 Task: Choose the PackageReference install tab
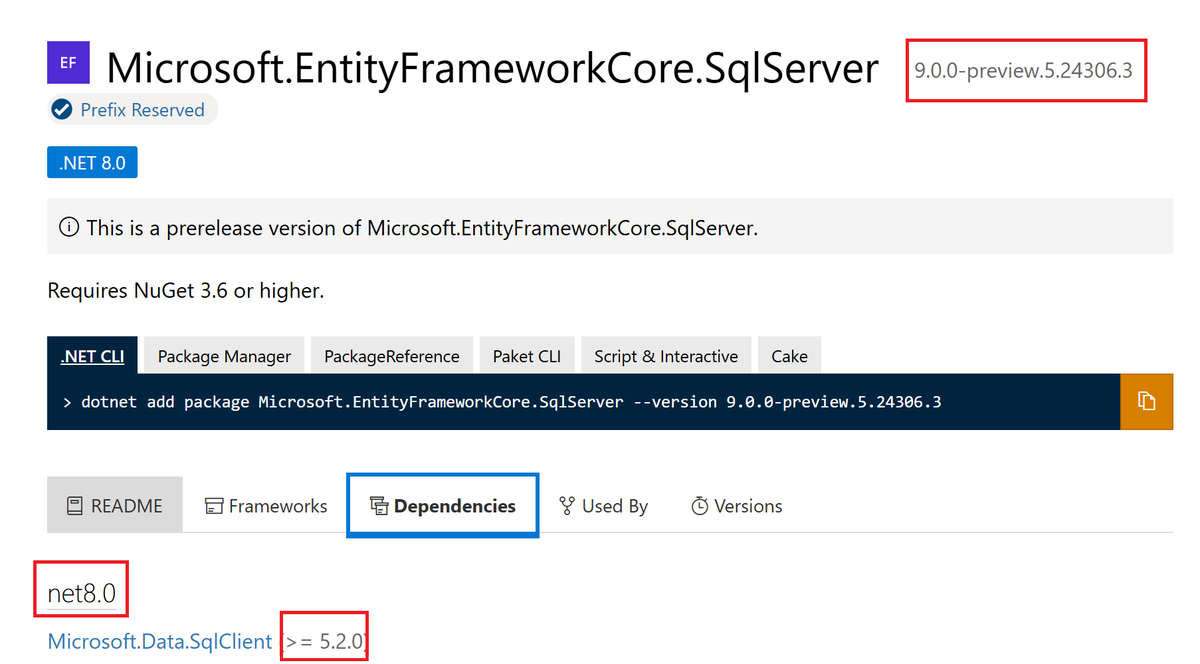click(x=392, y=356)
